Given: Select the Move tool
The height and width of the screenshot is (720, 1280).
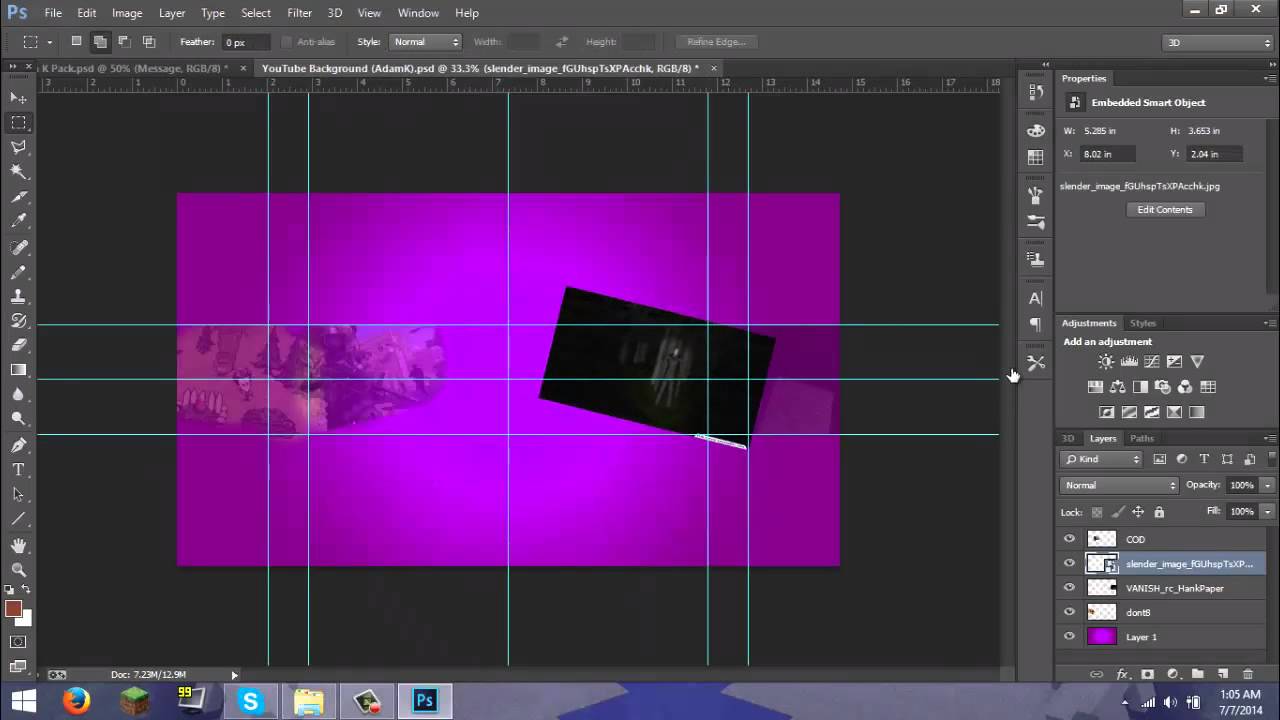Looking at the screenshot, I should 19,97.
